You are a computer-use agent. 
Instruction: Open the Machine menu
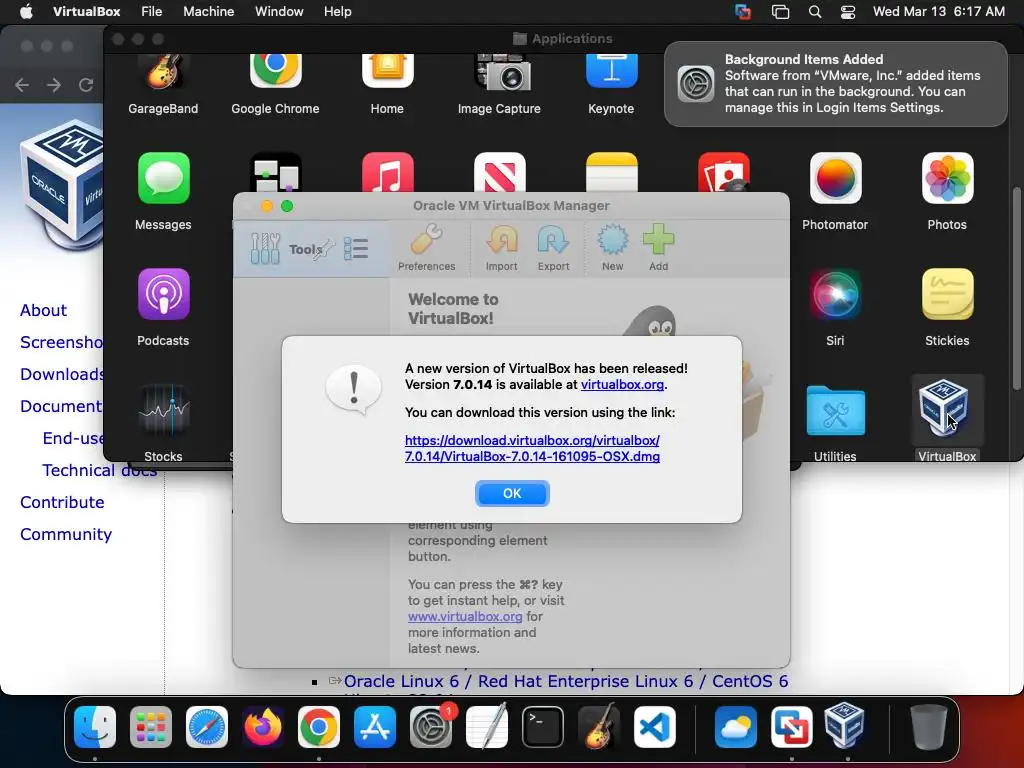point(208,12)
